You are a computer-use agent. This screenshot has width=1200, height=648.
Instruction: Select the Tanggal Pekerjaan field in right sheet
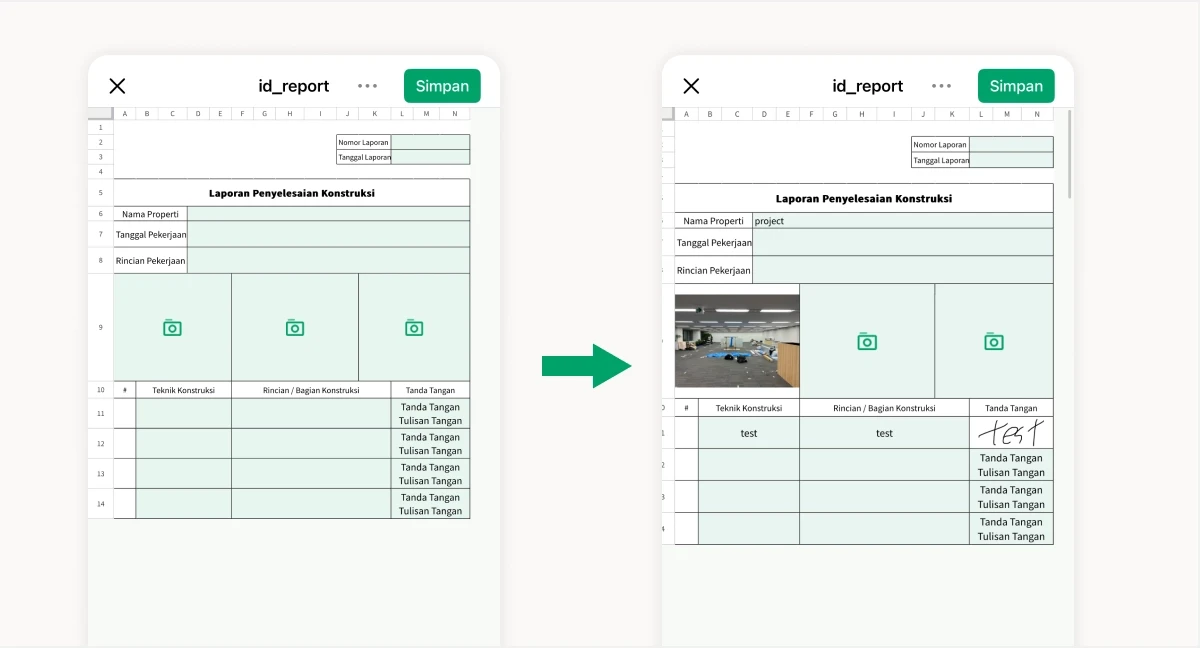click(902, 243)
